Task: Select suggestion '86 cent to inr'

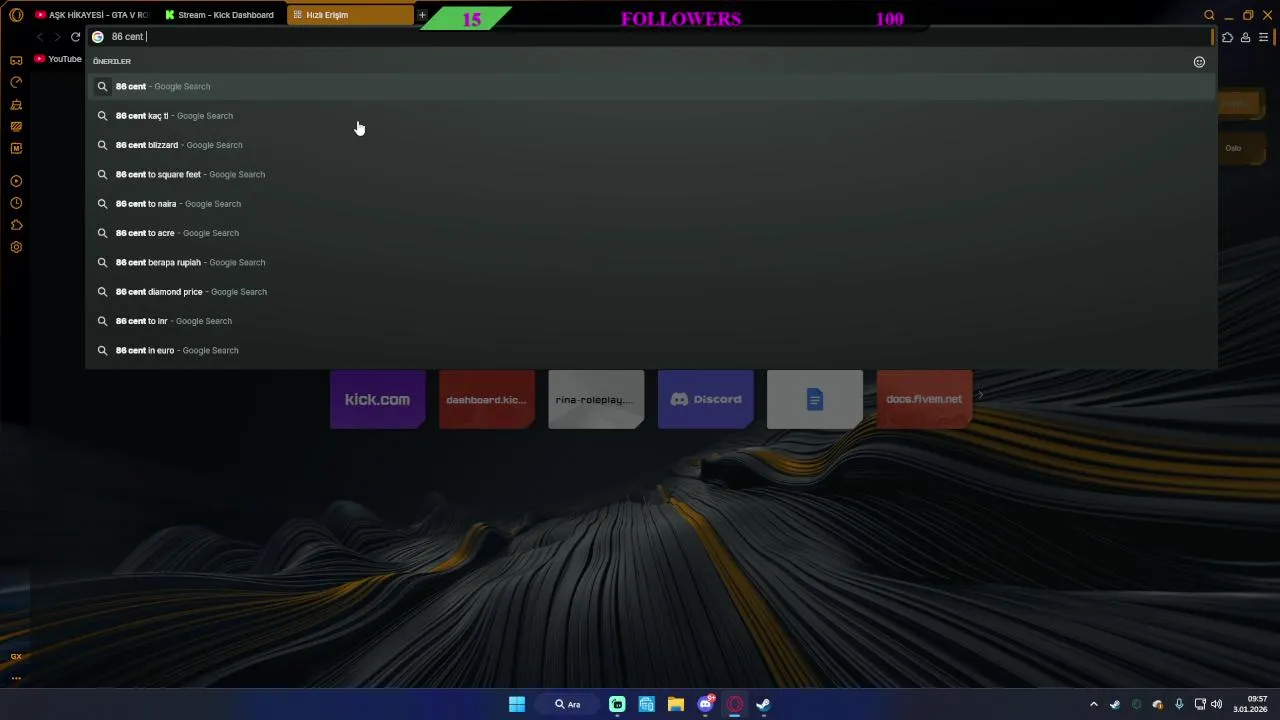Action: (651, 321)
